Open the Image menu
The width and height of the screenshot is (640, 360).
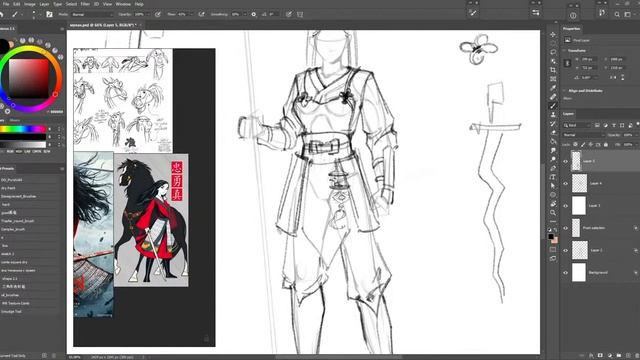point(30,4)
